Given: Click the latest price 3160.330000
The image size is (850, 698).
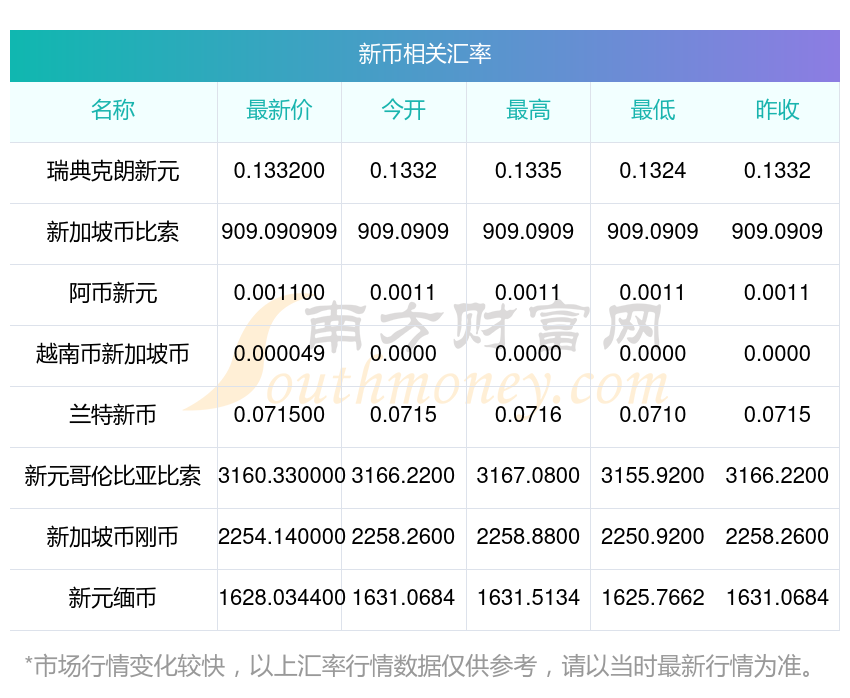Looking at the screenshot, I should [282, 476].
